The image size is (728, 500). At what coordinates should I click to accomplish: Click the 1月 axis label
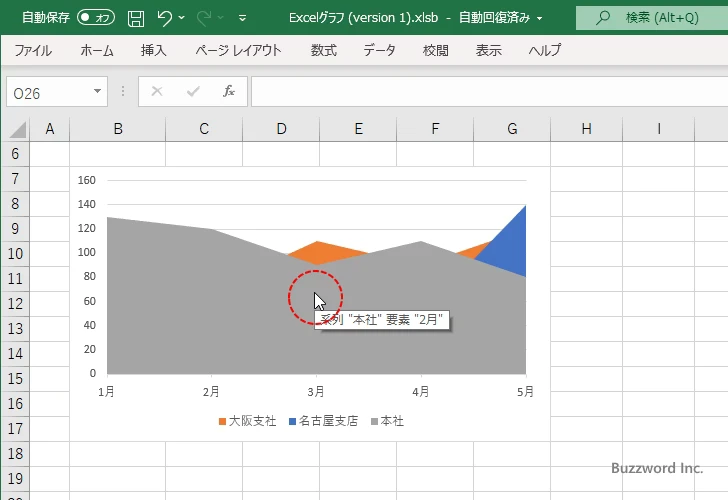click(x=106, y=392)
